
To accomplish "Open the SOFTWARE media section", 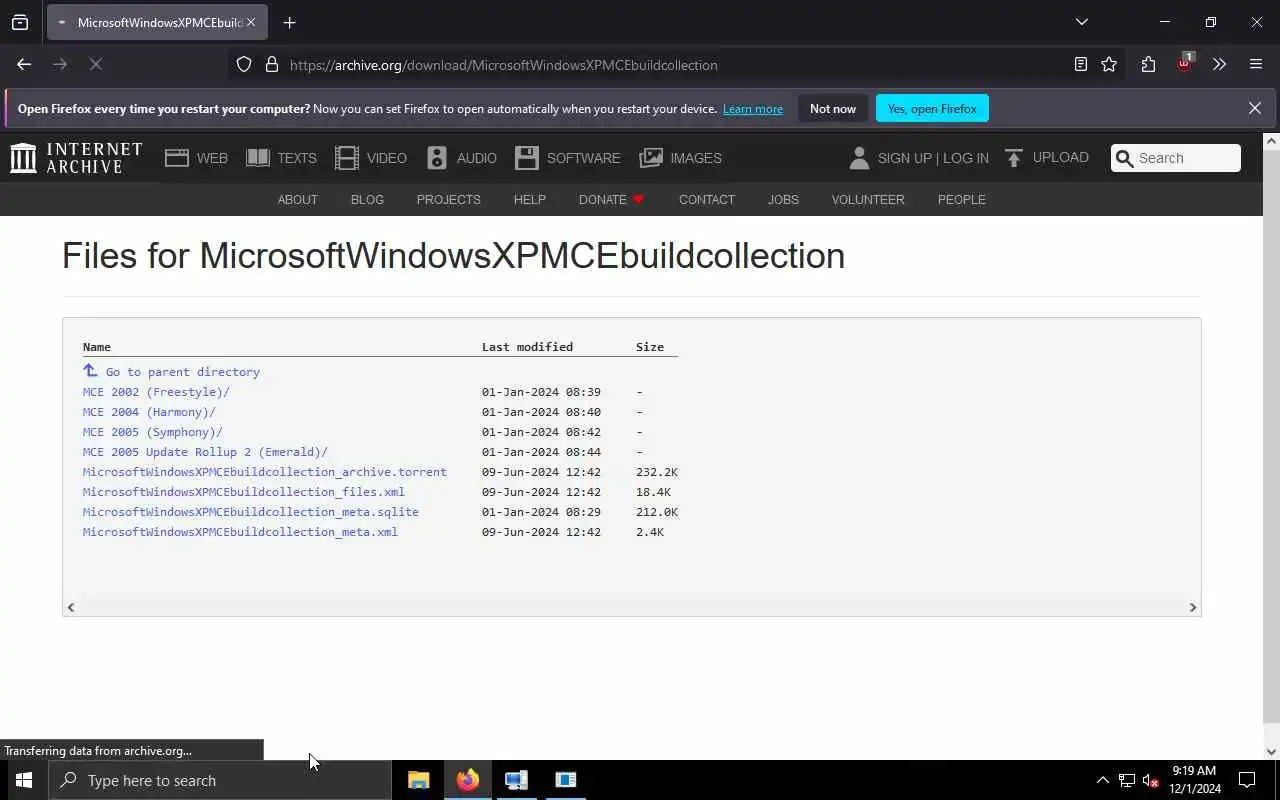I will (568, 158).
